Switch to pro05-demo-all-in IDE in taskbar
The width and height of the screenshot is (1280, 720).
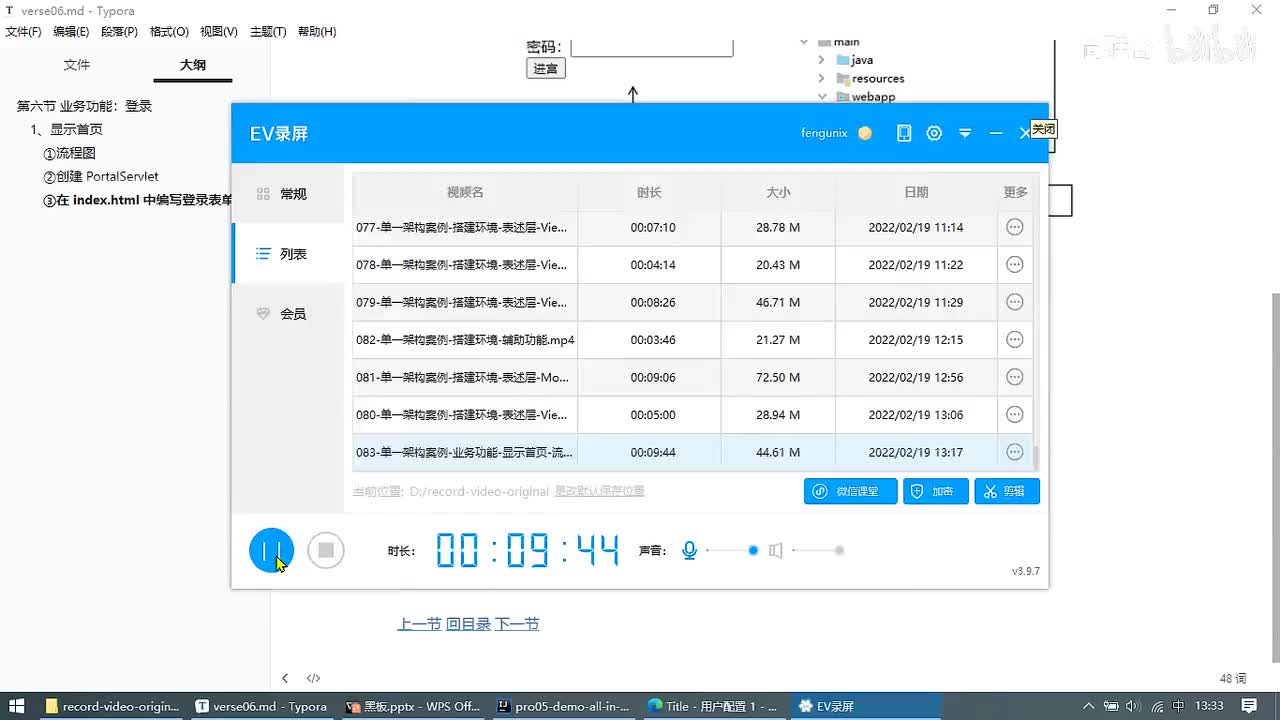564,706
